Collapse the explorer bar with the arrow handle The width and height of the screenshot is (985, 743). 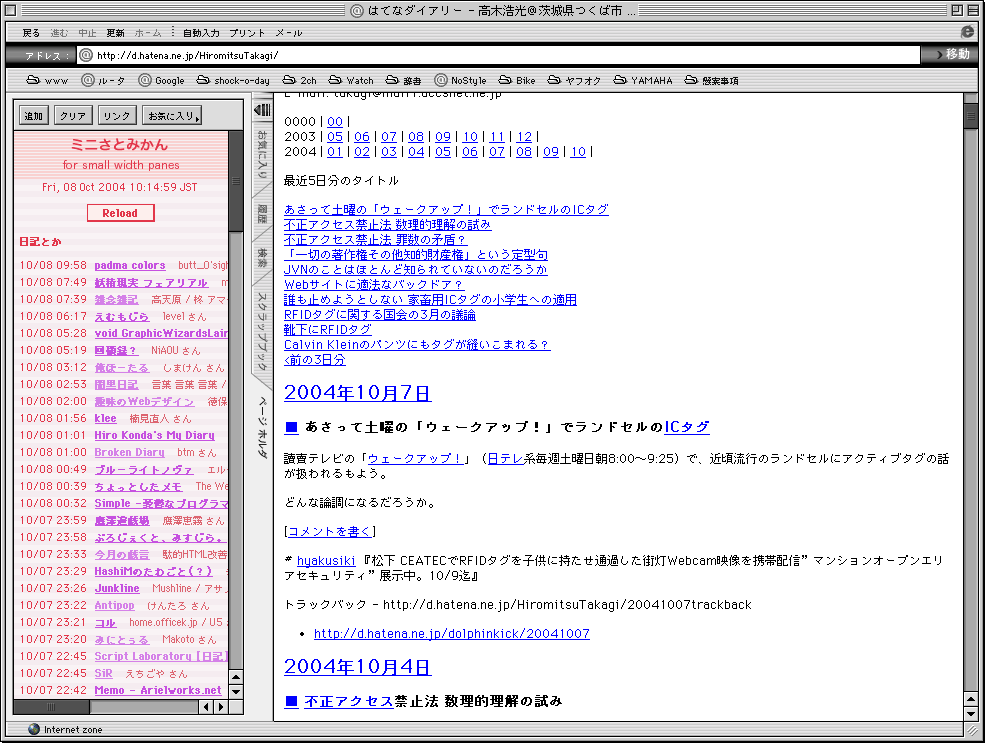click(262, 109)
